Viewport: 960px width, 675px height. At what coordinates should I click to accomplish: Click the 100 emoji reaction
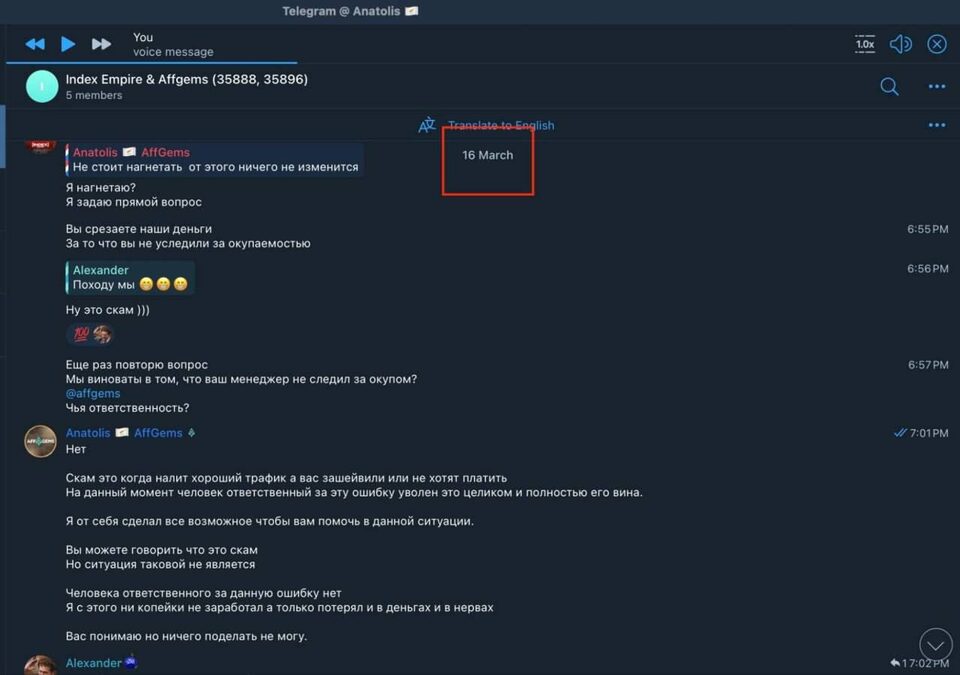coord(81,334)
